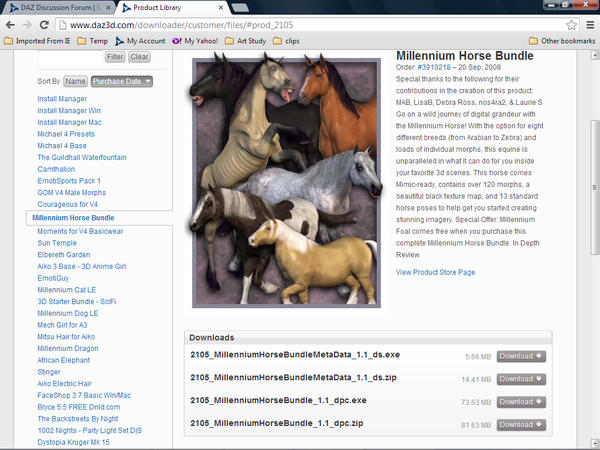Open 1002 Nights - Party Light Set DjS
This screenshot has height=450, width=600.
89,430
